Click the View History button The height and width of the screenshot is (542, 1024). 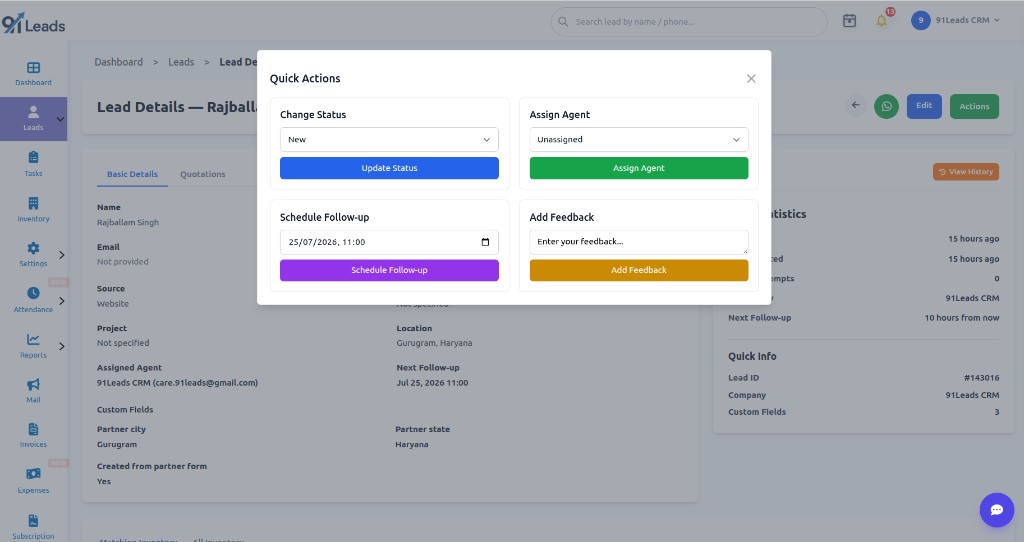[x=966, y=172]
